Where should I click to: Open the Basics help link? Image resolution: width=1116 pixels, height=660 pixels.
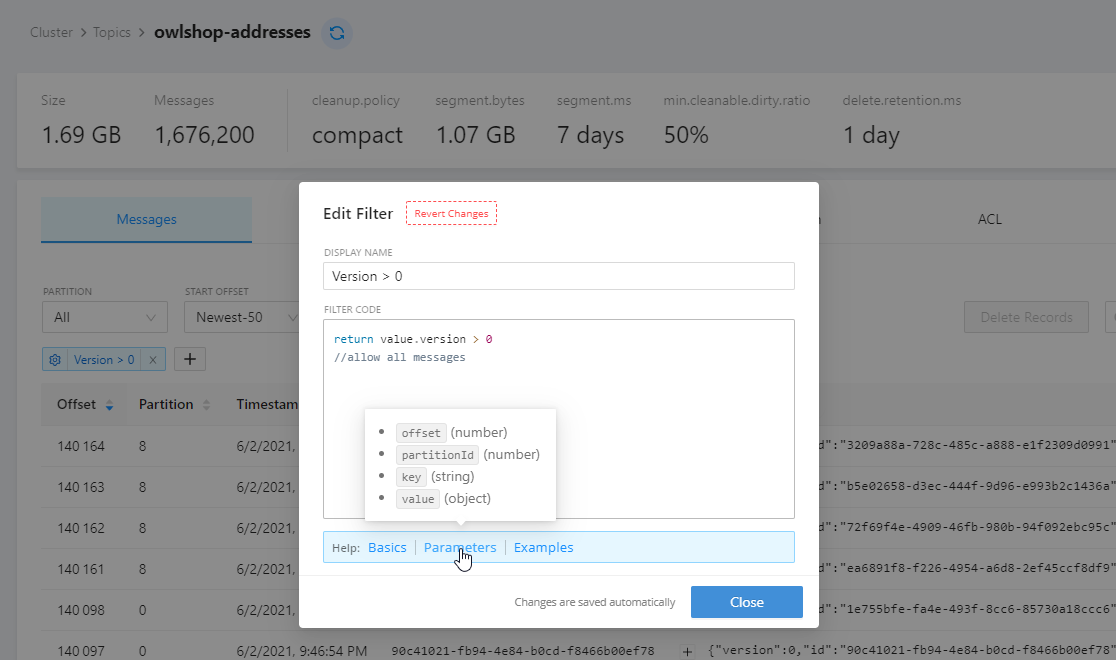point(387,547)
